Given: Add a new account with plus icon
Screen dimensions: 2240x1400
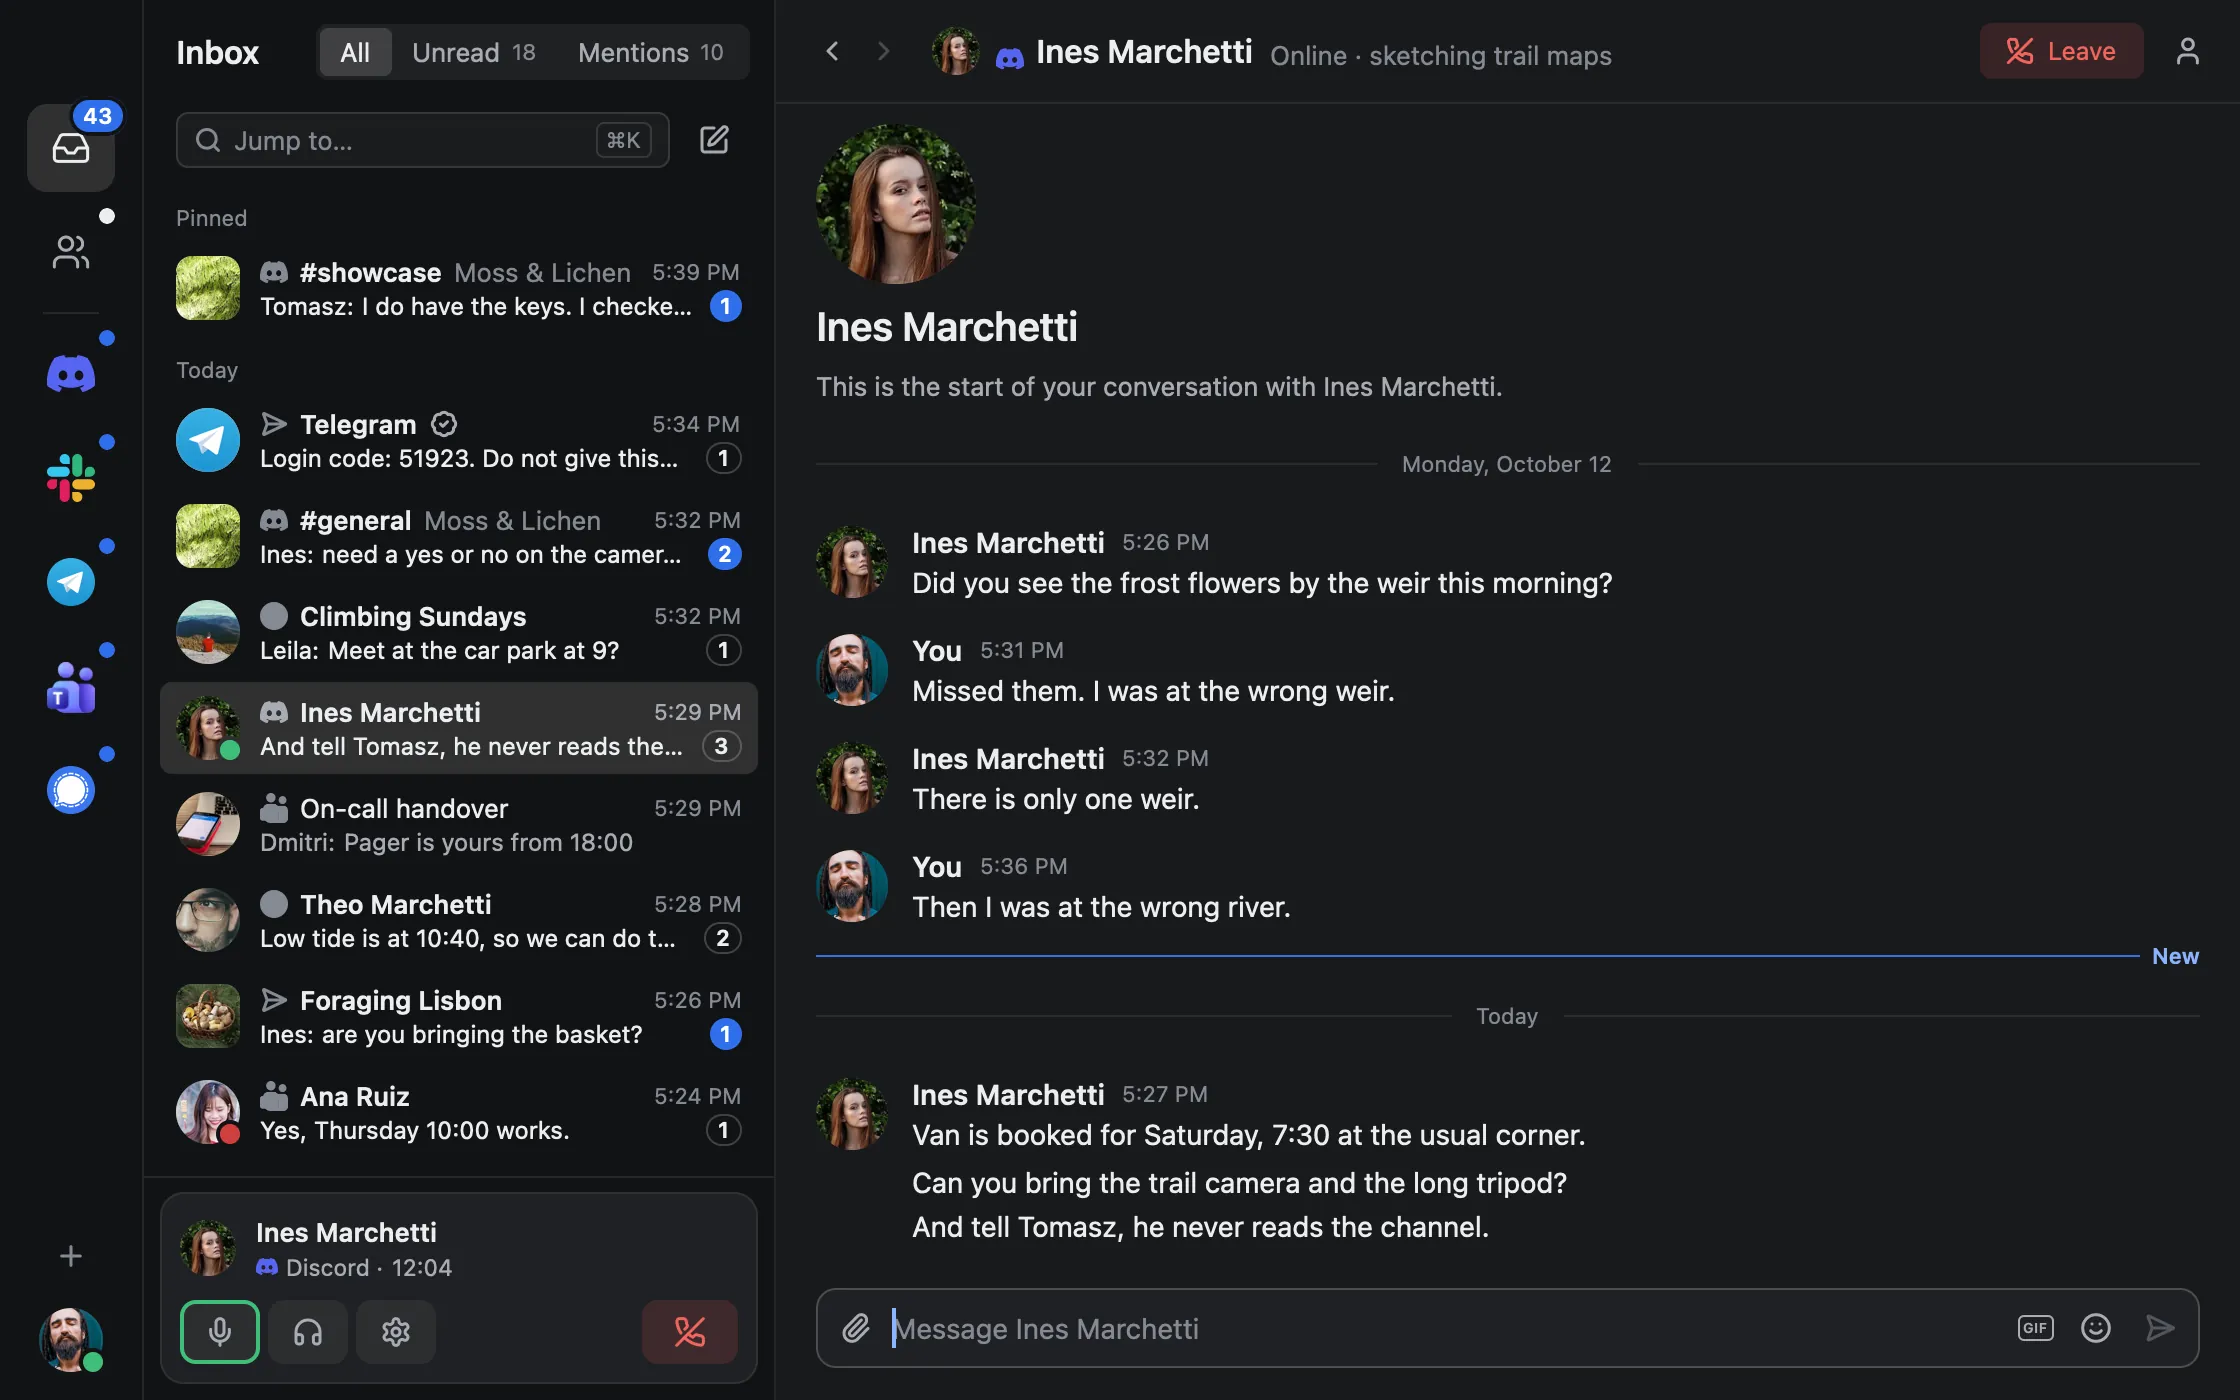Looking at the screenshot, I should 71,1256.
